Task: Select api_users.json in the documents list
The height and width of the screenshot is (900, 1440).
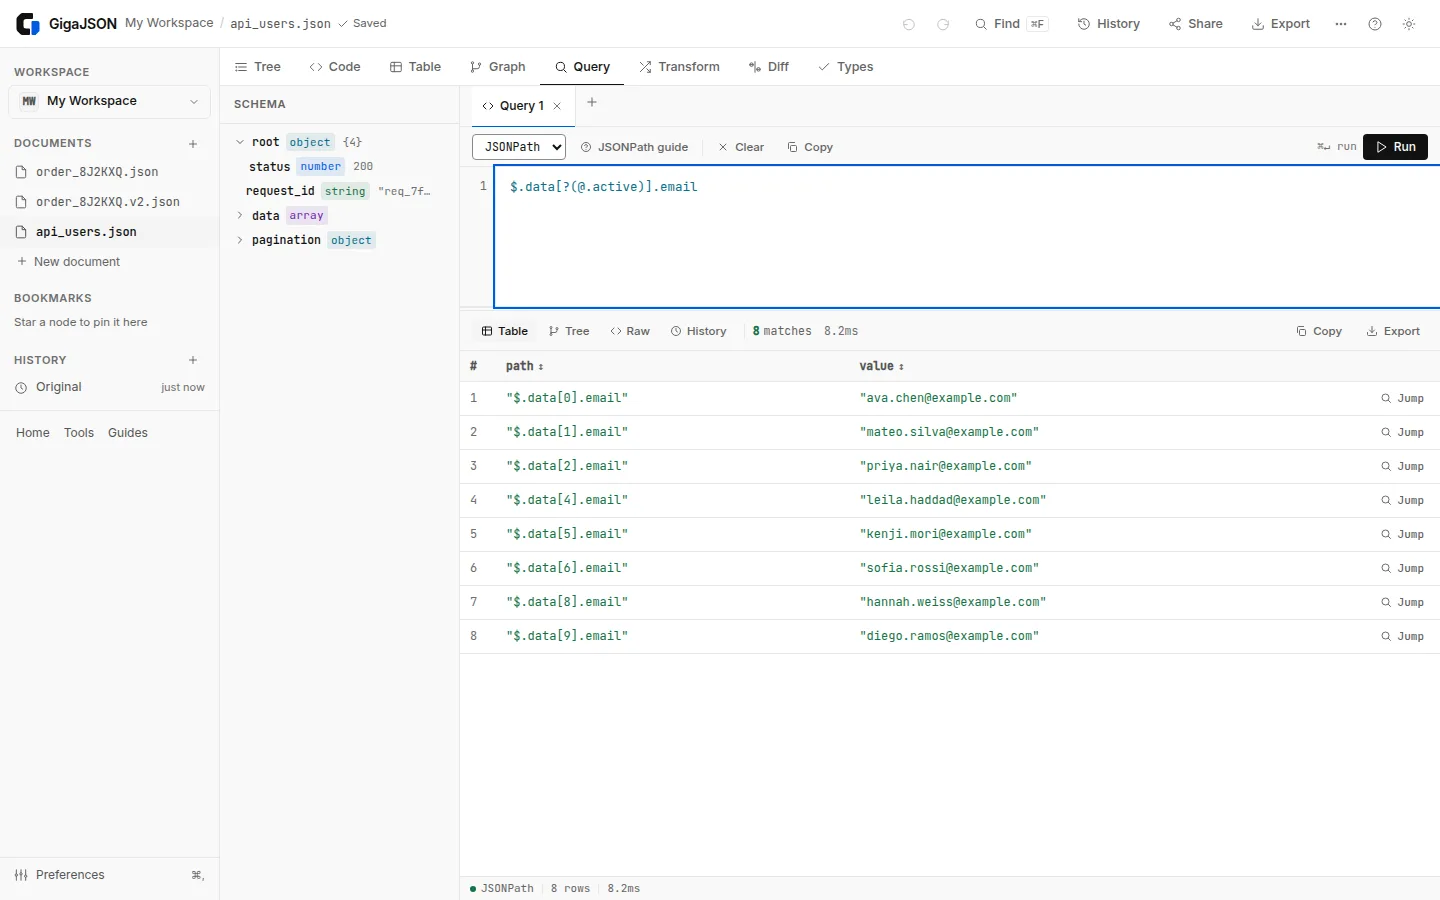Action: click(110, 232)
